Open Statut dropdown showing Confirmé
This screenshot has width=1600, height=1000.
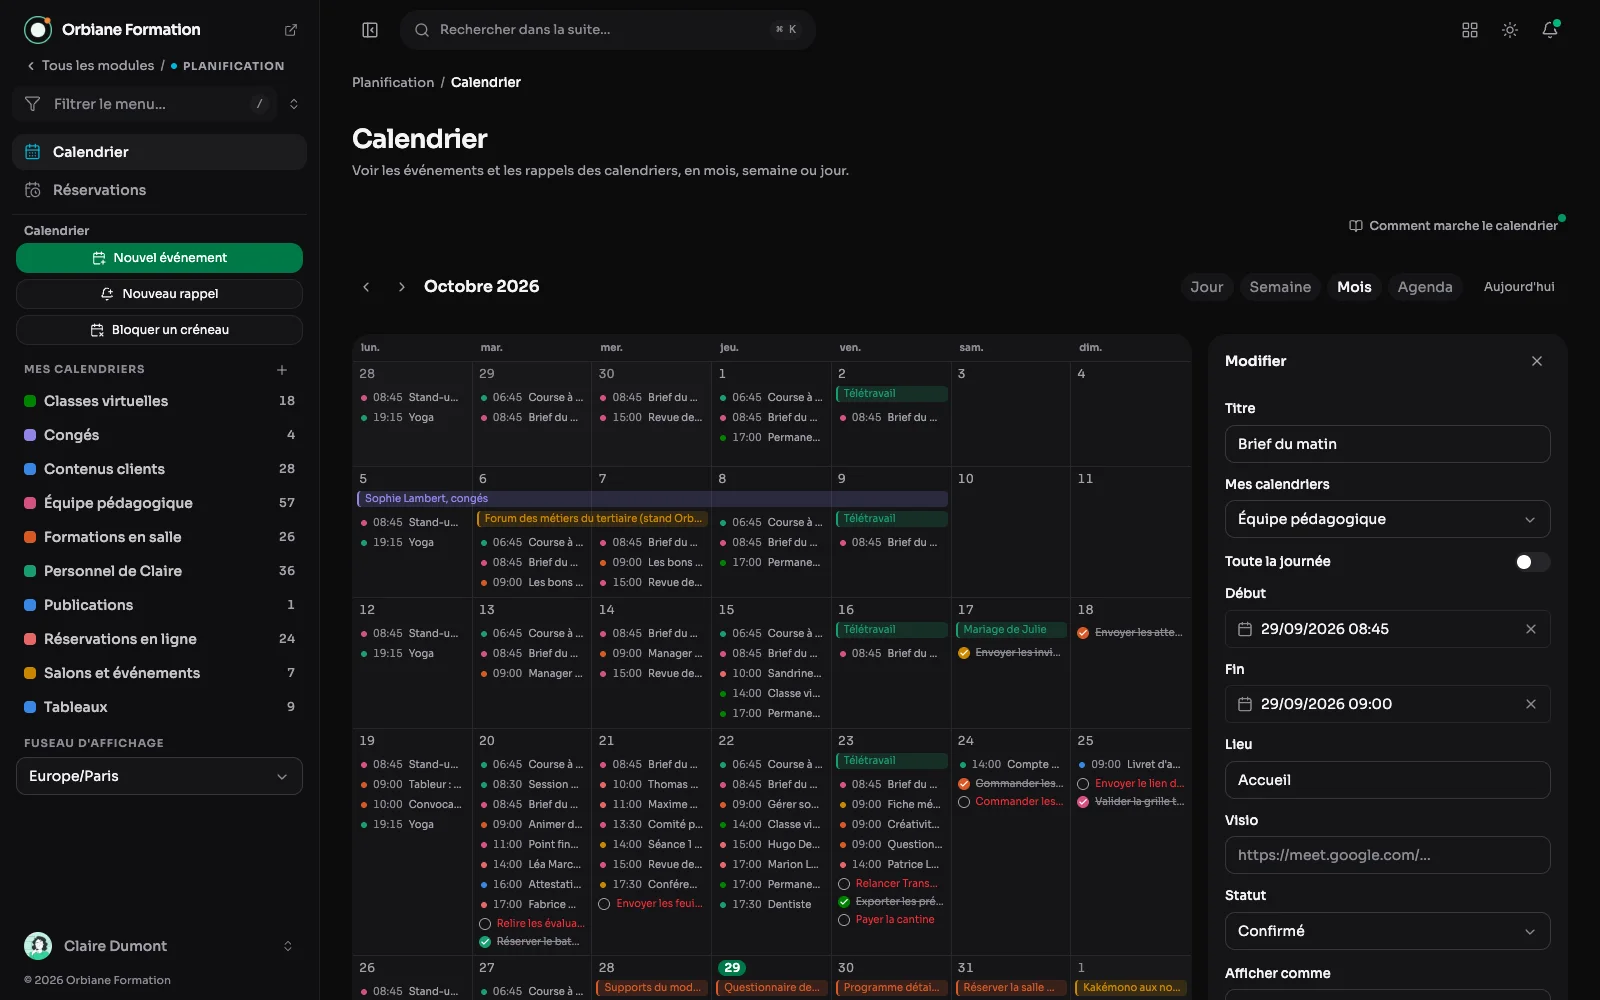pos(1388,931)
